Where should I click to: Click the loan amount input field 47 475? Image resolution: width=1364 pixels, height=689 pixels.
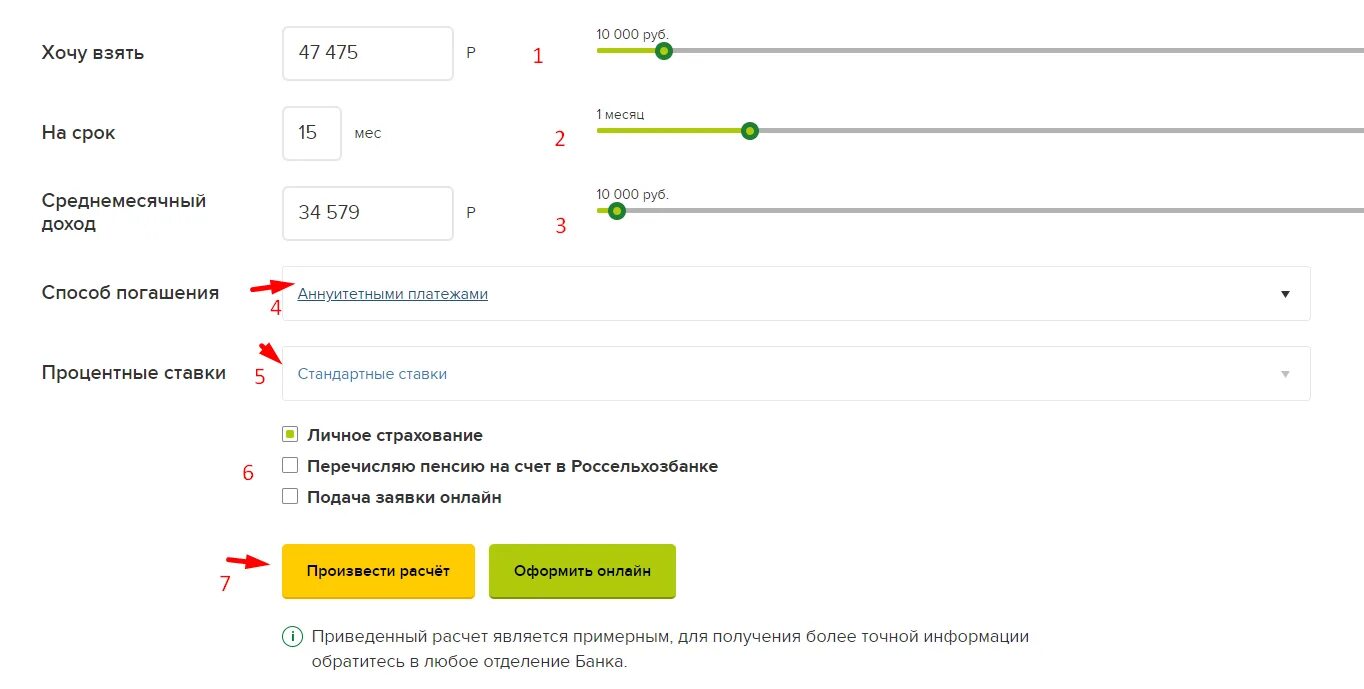tap(367, 53)
